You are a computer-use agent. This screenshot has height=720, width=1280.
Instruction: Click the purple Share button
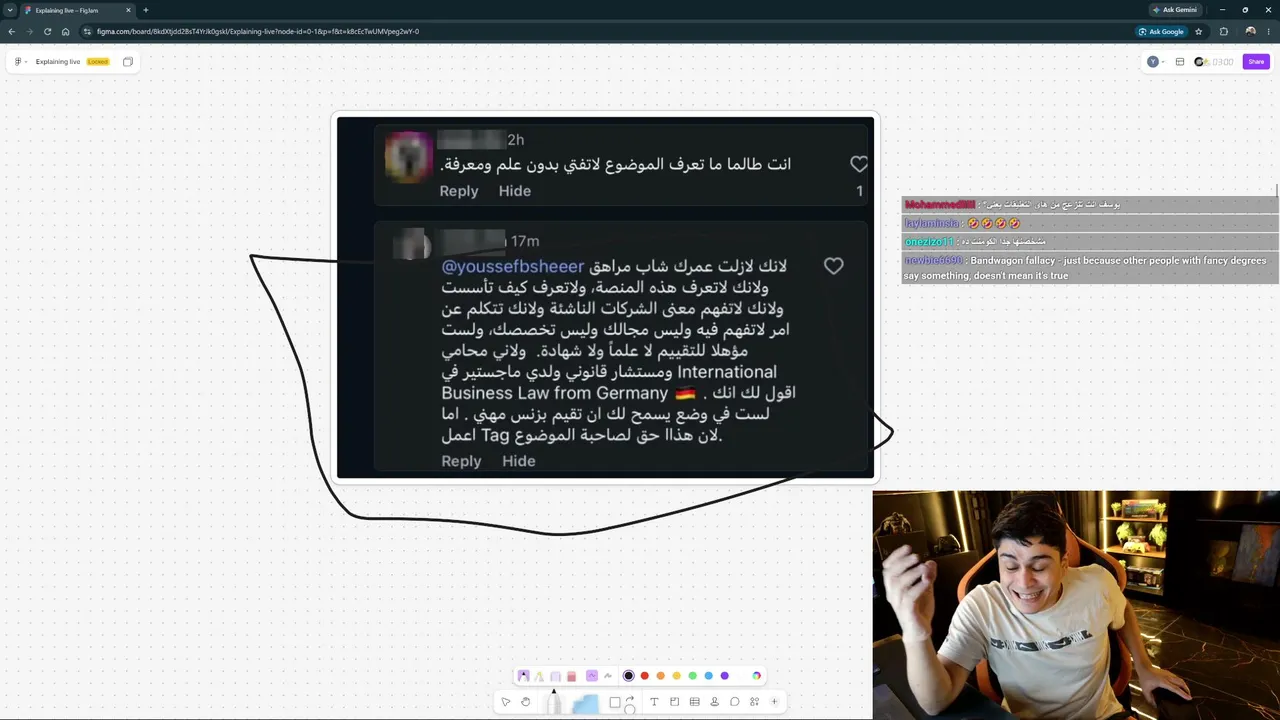1256,62
